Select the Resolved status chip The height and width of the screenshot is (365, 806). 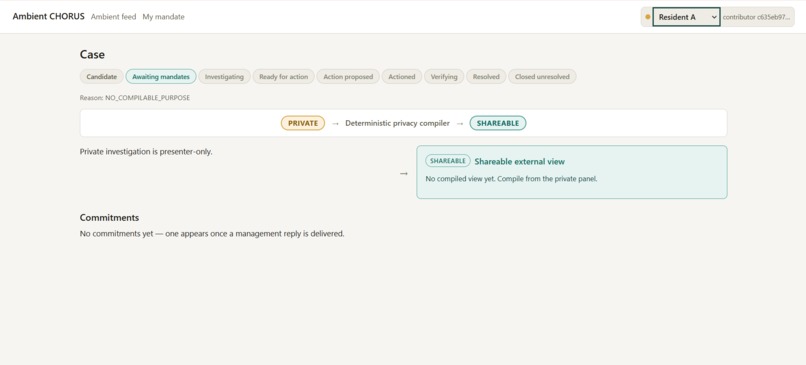coord(486,77)
